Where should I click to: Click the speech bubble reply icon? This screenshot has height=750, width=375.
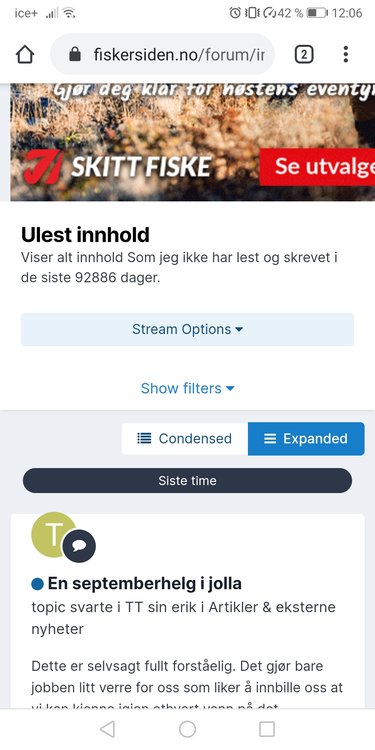tap(79, 546)
